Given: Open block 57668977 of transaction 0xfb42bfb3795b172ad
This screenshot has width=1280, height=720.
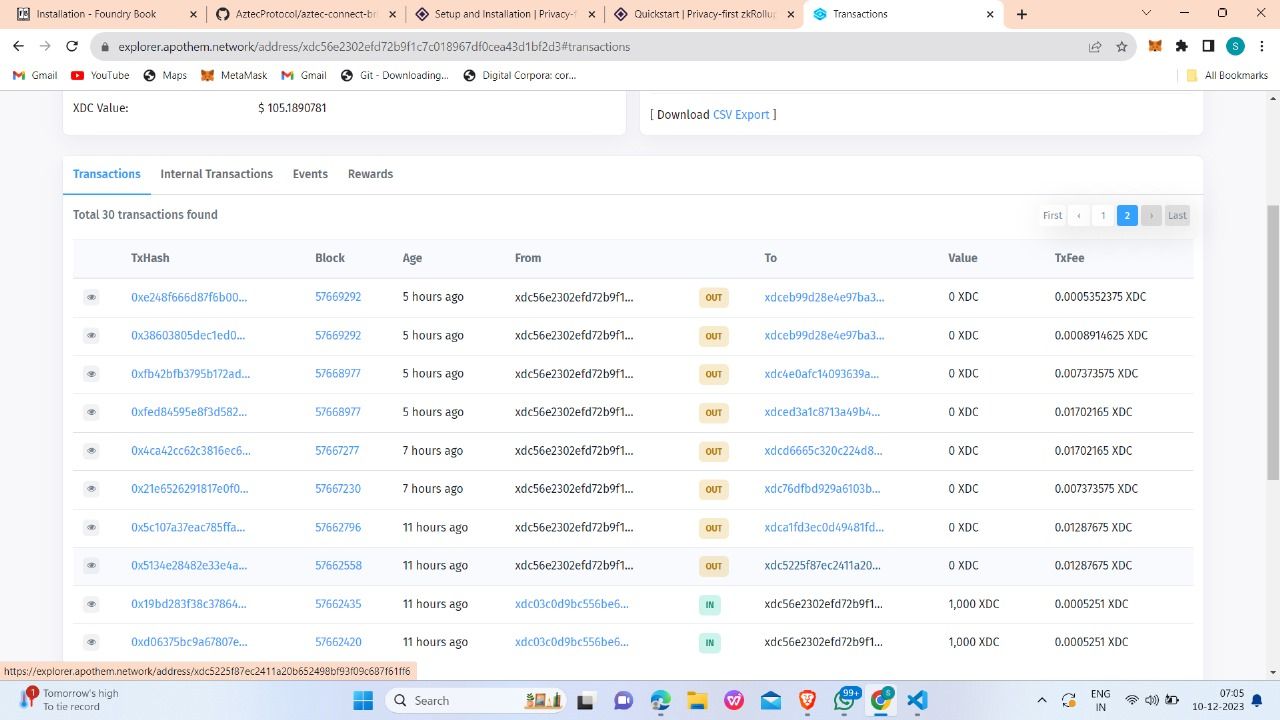Looking at the screenshot, I should [338, 374].
